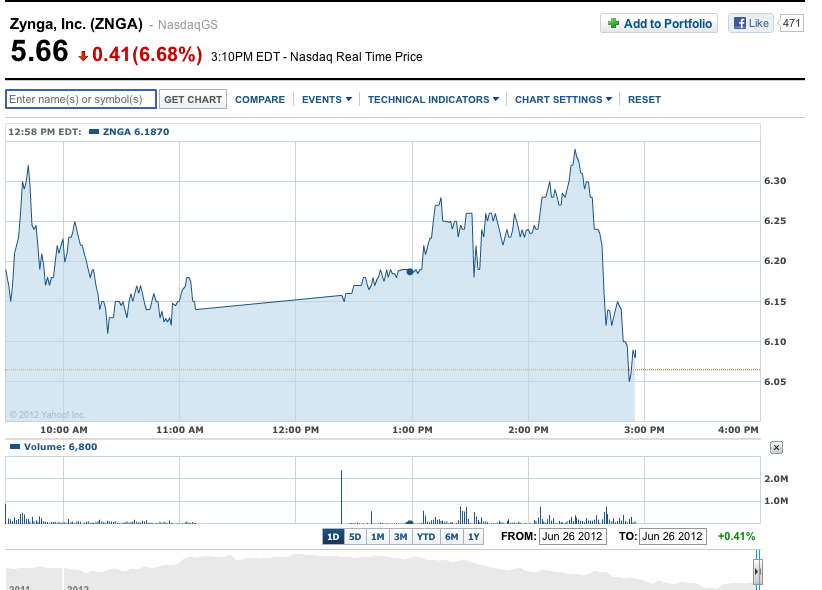822x590 pixels.
Task: Click the Volume: 6,800 label
Action: [x=60, y=447]
